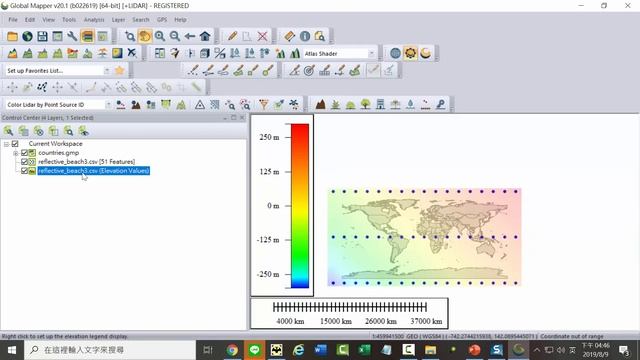Open Chrome from the taskbar
The height and width of the screenshot is (360, 640).
click(x=232, y=350)
